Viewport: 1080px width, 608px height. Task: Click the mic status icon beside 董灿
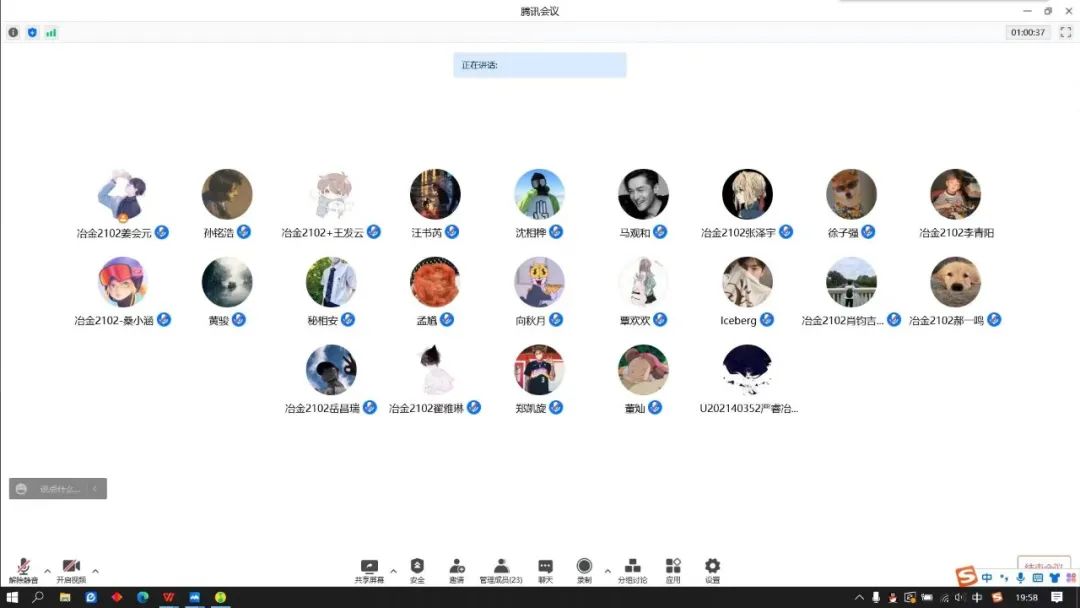tap(654, 408)
